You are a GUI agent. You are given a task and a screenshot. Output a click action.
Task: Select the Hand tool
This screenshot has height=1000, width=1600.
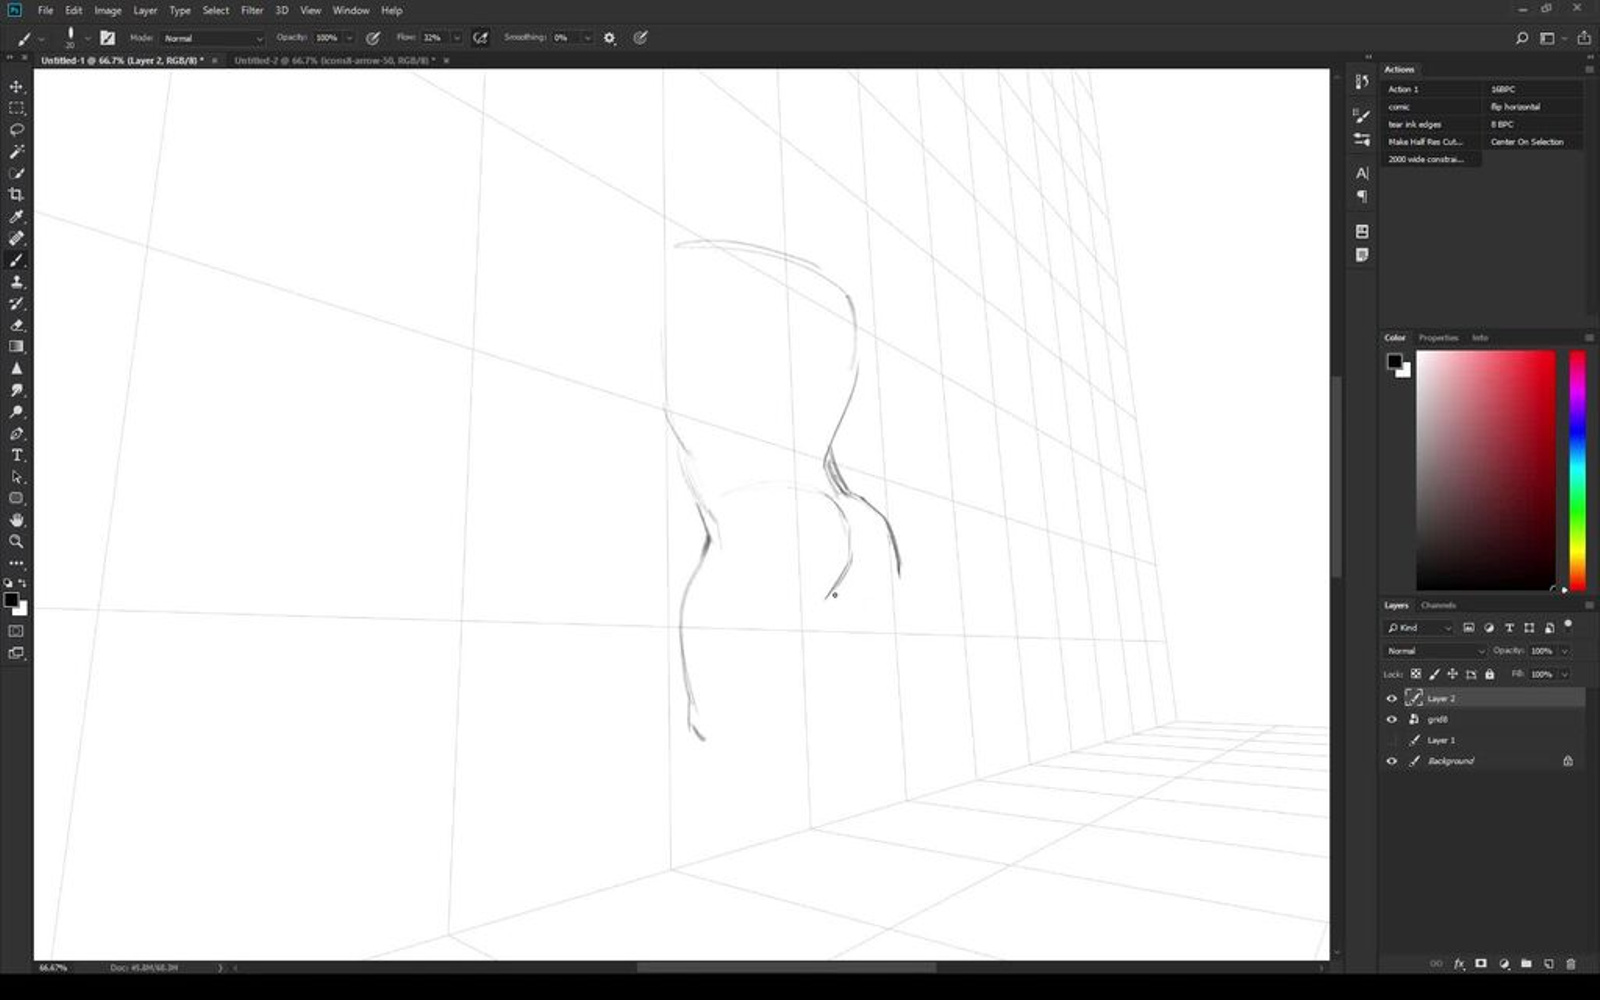(x=16, y=520)
